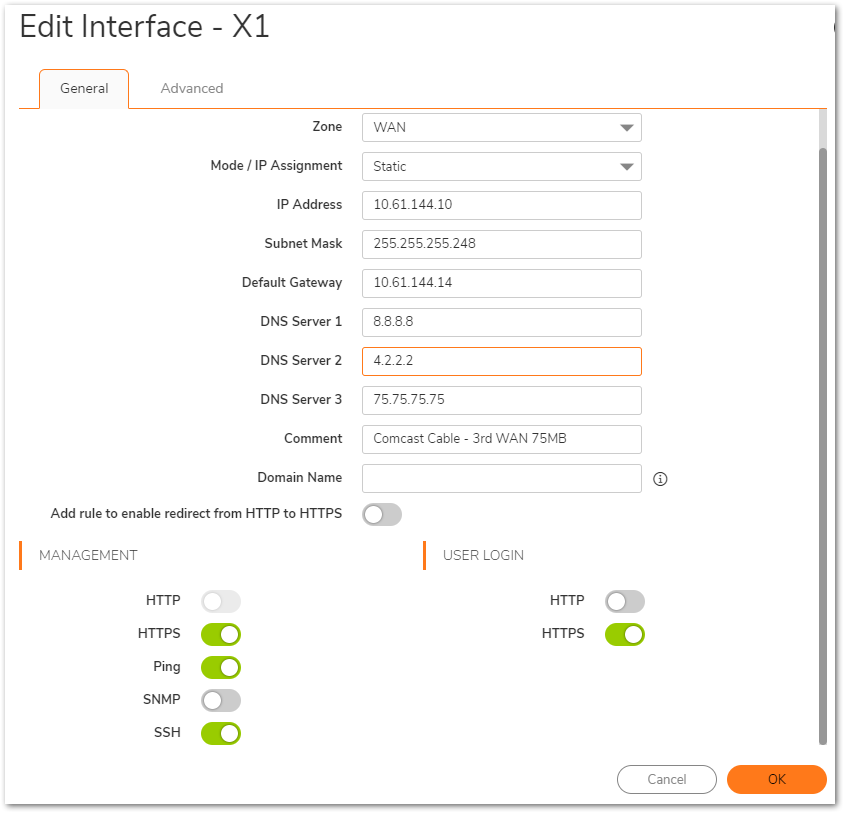The width and height of the screenshot is (844, 813).
Task: Click the Domain Name info icon
Action: tap(659, 479)
